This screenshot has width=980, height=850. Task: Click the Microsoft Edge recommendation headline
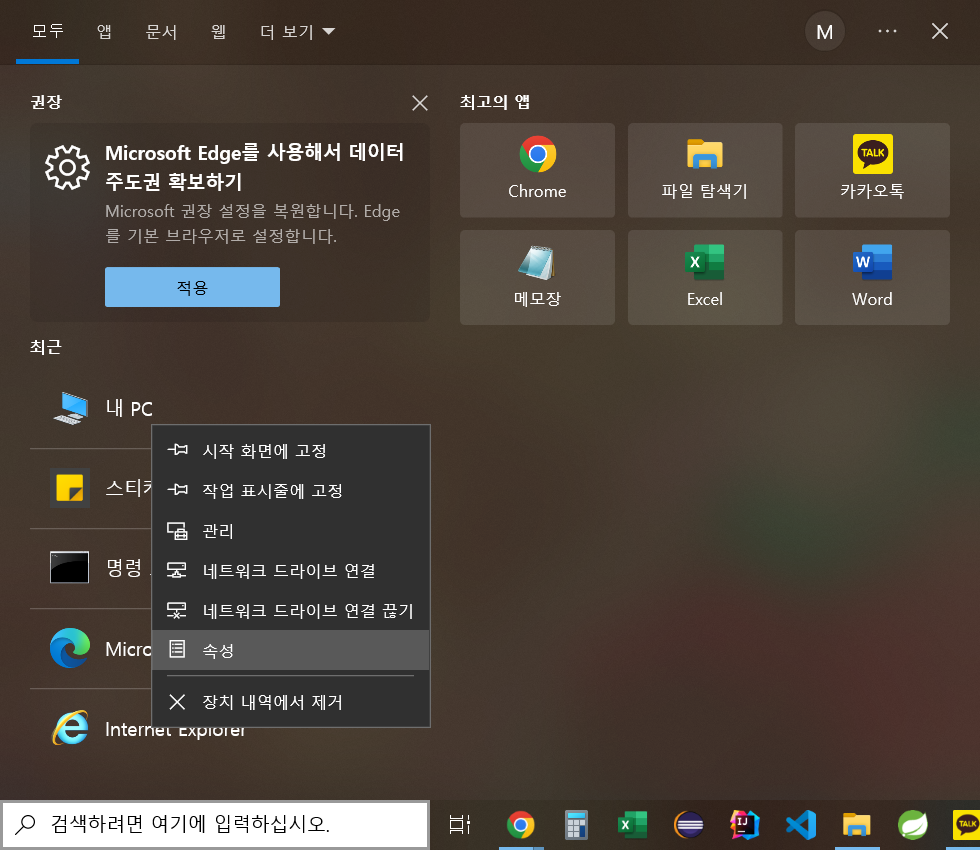[254, 166]
